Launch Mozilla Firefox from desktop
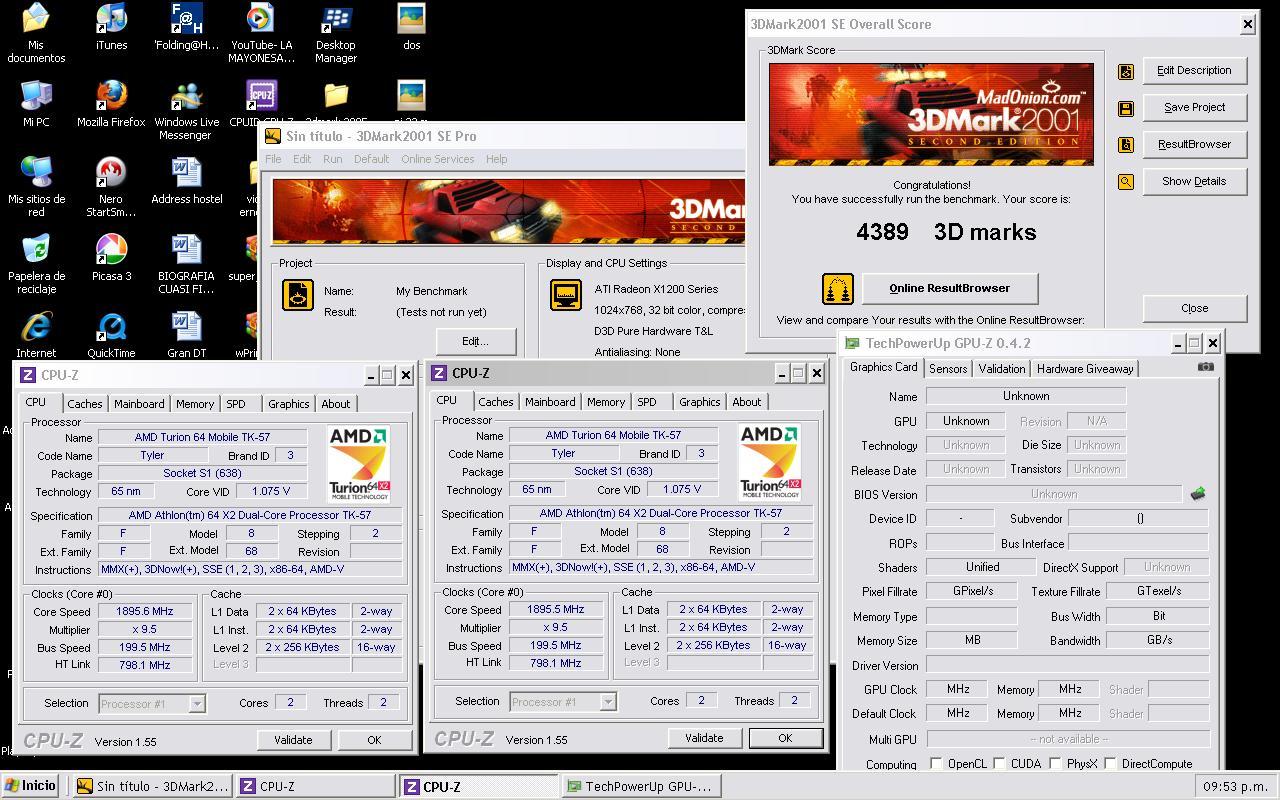Image resolution: width=1280 pixels, height=800 pixels. [x=111, y=104]
